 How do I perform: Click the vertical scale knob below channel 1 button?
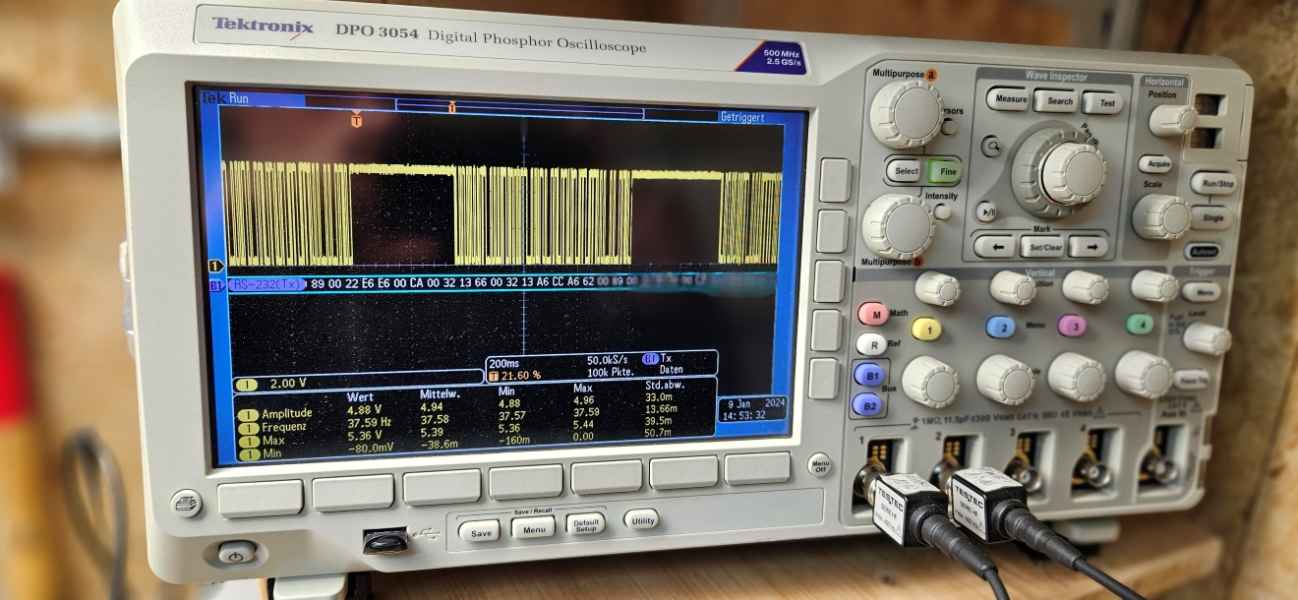tap(930, 381)
